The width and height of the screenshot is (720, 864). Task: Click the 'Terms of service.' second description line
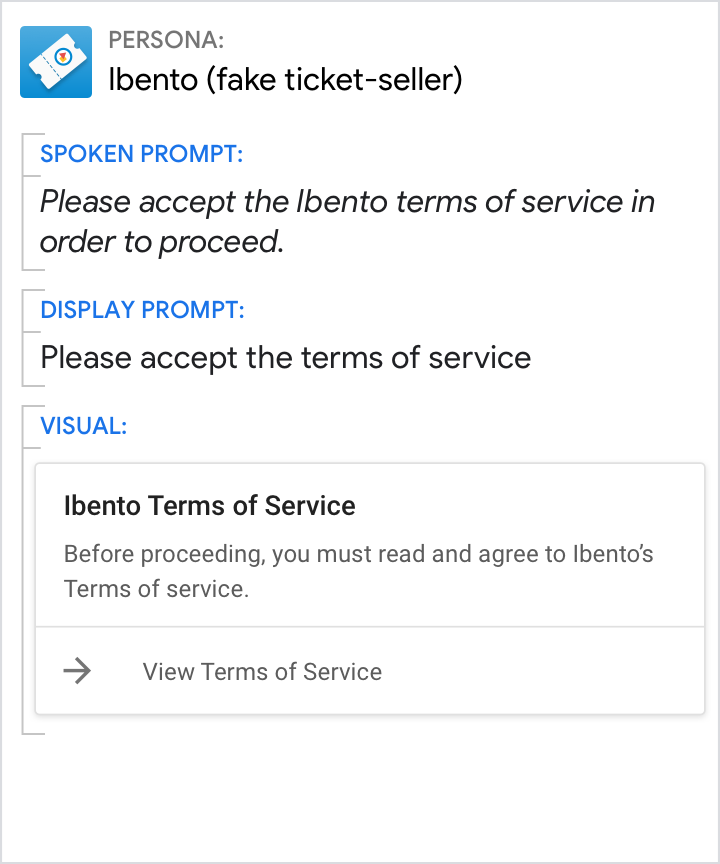tap(156, 589)
